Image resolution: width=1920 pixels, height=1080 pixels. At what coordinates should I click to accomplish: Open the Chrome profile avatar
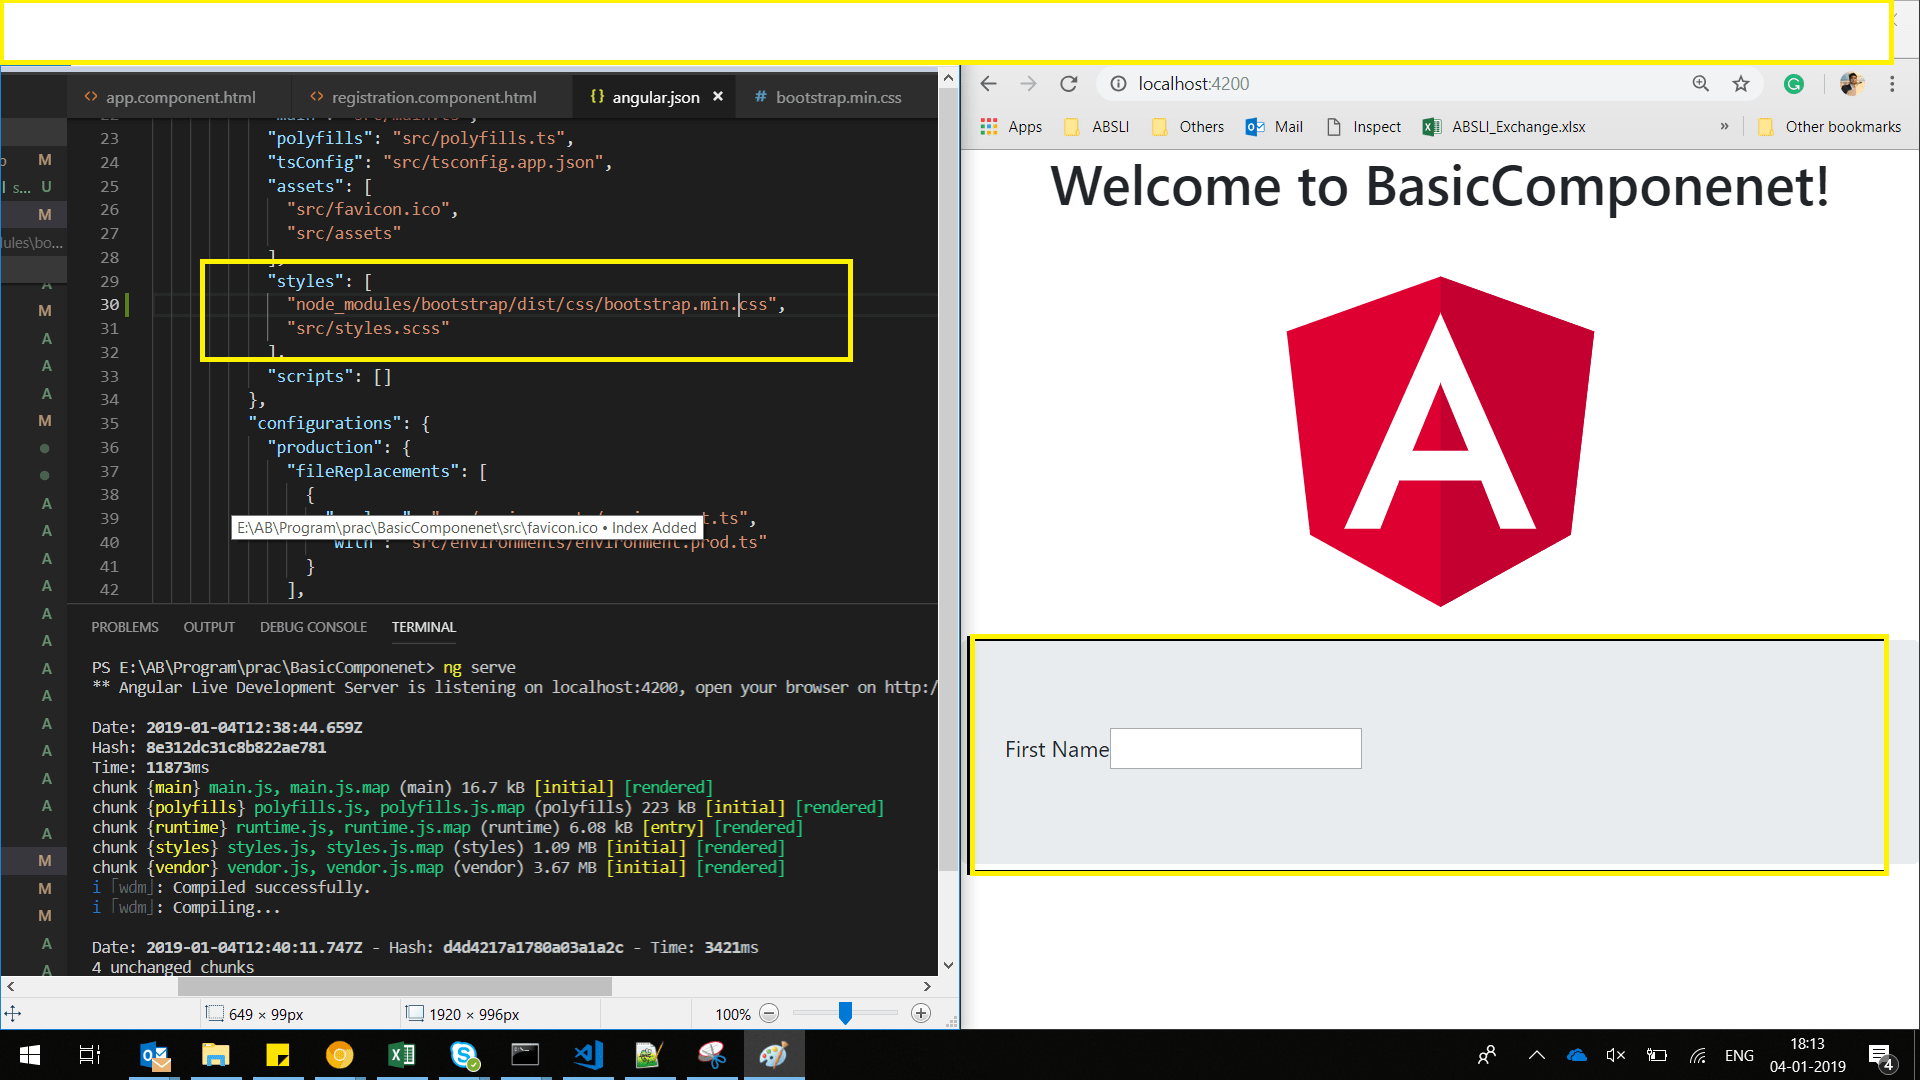1851,84
